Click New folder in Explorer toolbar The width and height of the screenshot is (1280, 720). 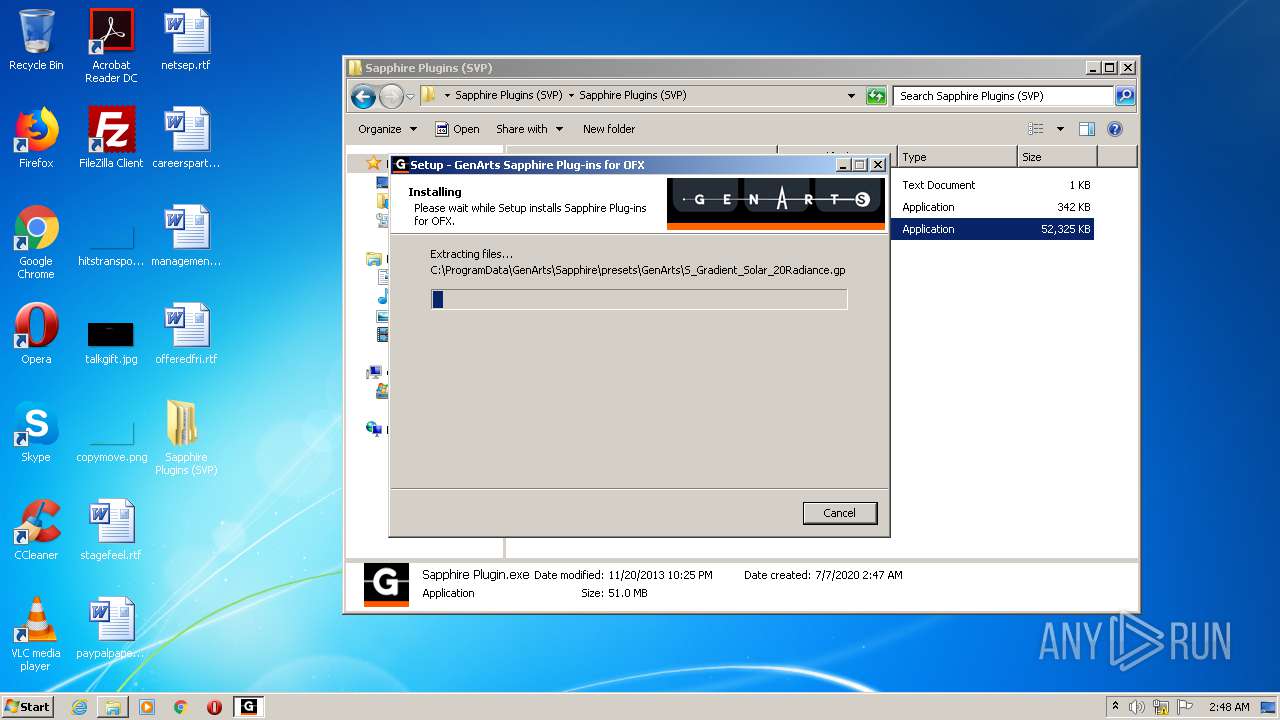pyautogui.click(x=609, y=129)
